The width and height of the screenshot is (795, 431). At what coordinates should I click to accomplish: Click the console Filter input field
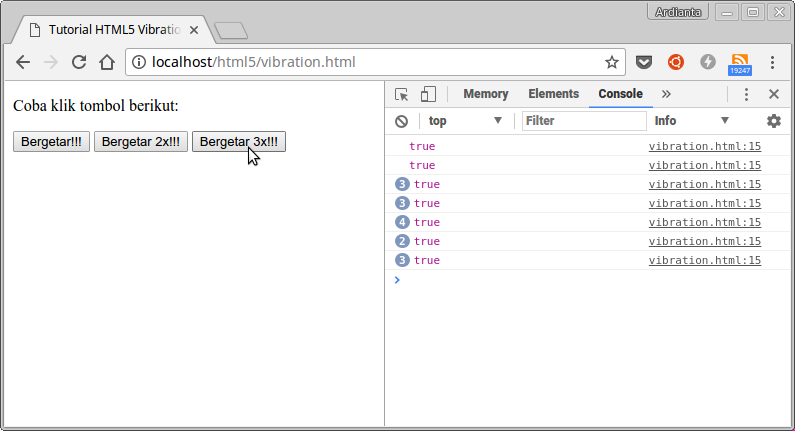[584, 121]
